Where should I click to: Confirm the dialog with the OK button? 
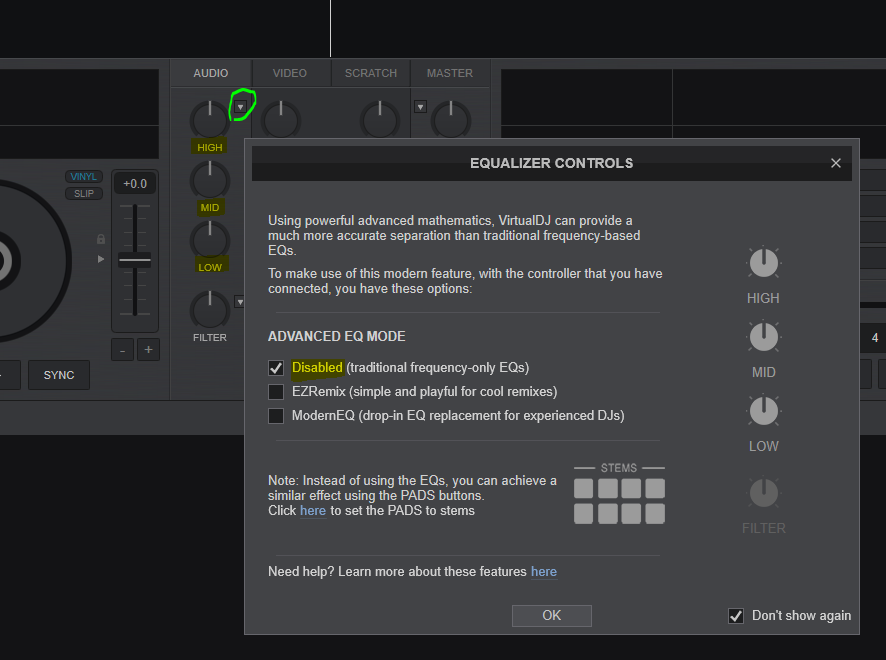tap(551, 615)
